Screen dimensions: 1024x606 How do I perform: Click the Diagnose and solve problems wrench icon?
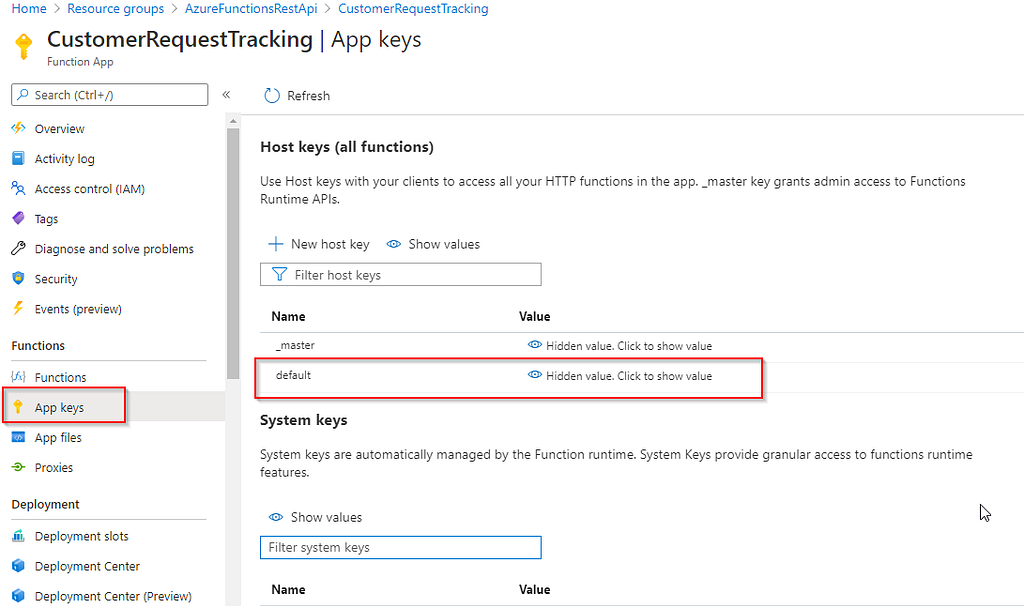pyautogui.click(x=18, y=248)
